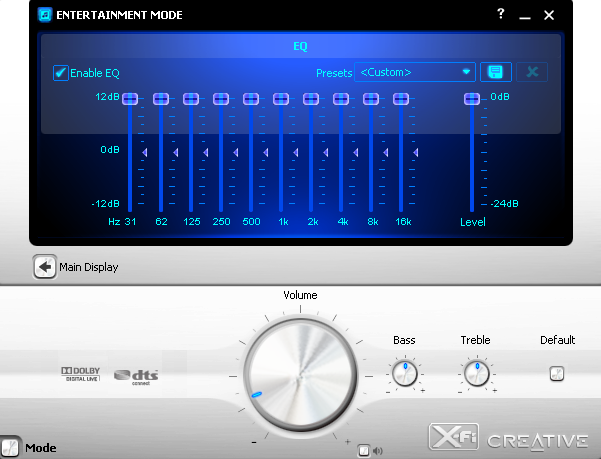This screenshot has height=459, width=601.
Task: Click the 2k EQ slider handle
Action: pos(311,99)
